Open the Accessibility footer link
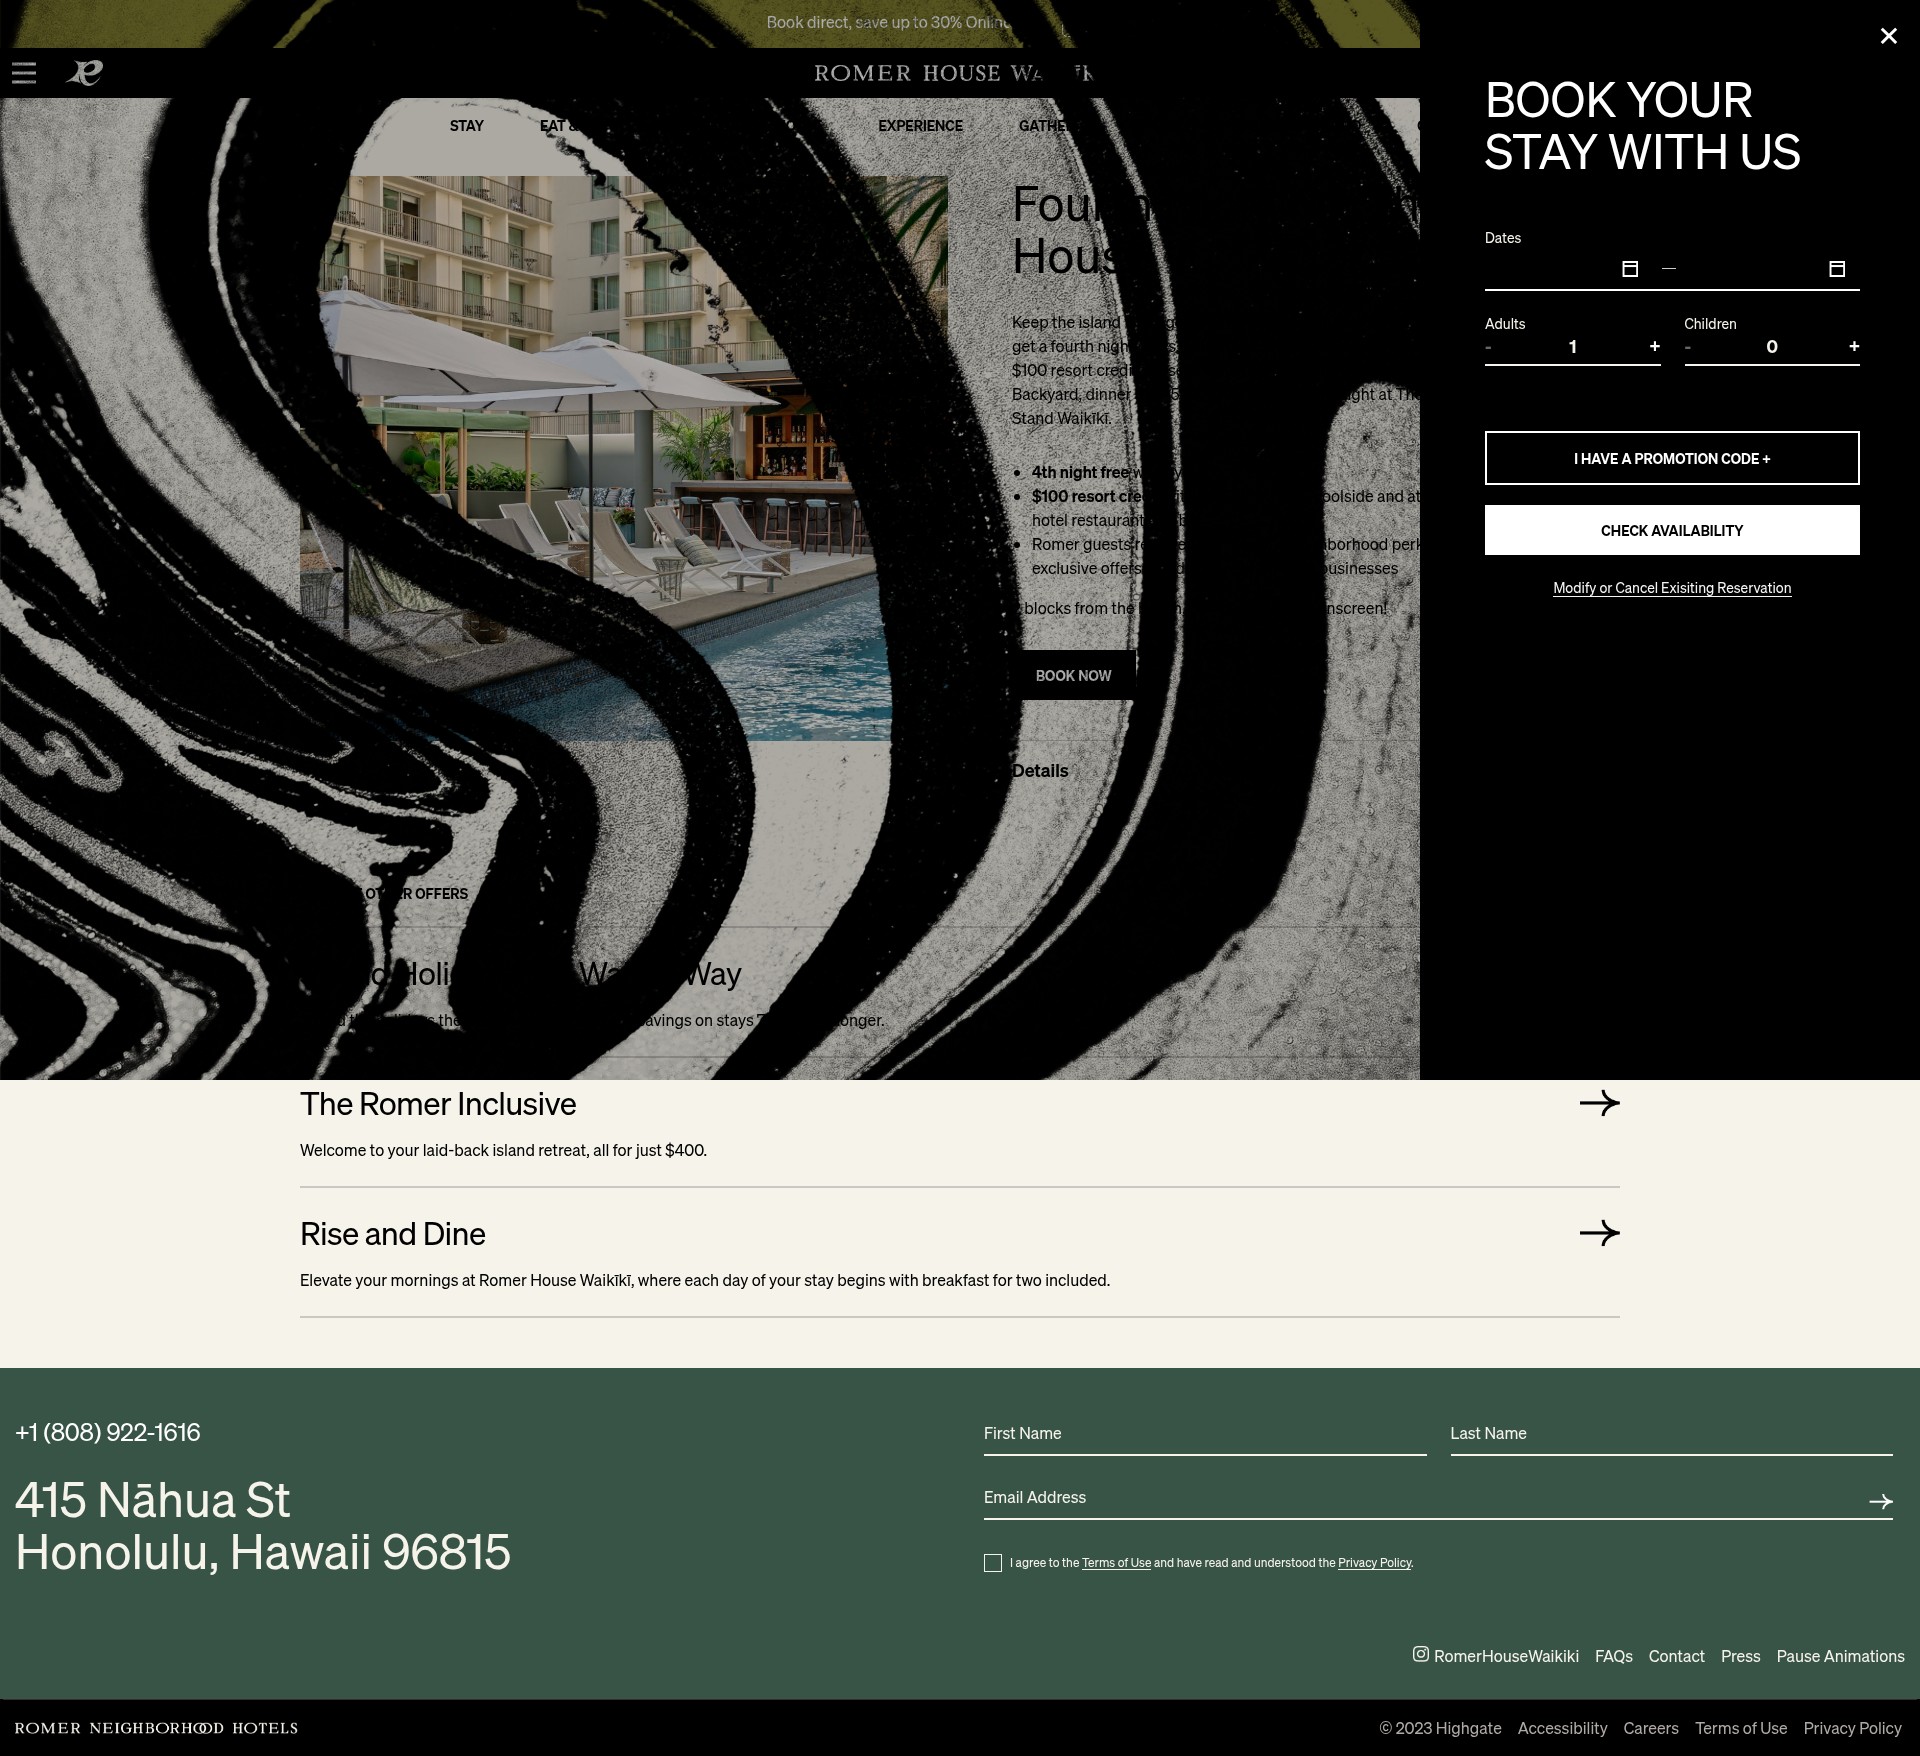Viewport: 1920px width, 1756px height. 1562,1728
